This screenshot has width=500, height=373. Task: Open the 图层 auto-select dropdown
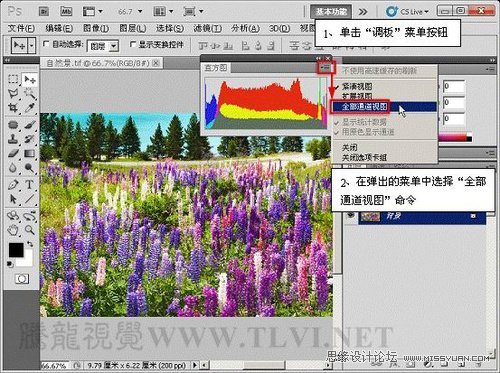coord(114,46)
